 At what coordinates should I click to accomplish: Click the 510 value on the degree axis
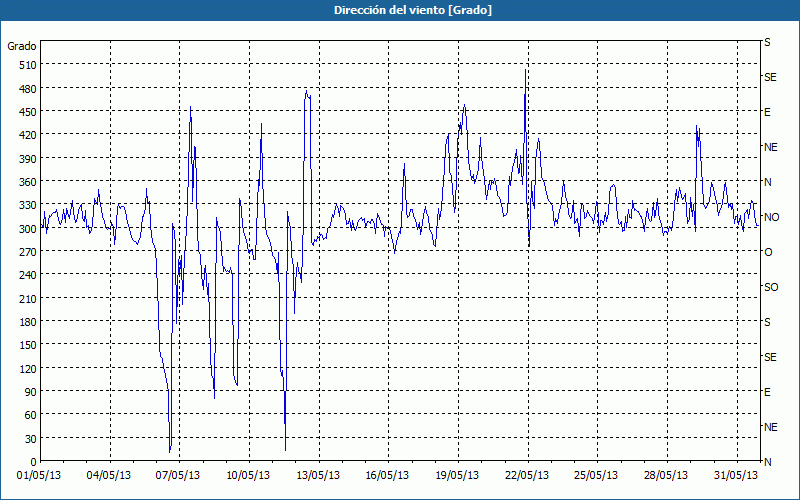coord(27,65)
